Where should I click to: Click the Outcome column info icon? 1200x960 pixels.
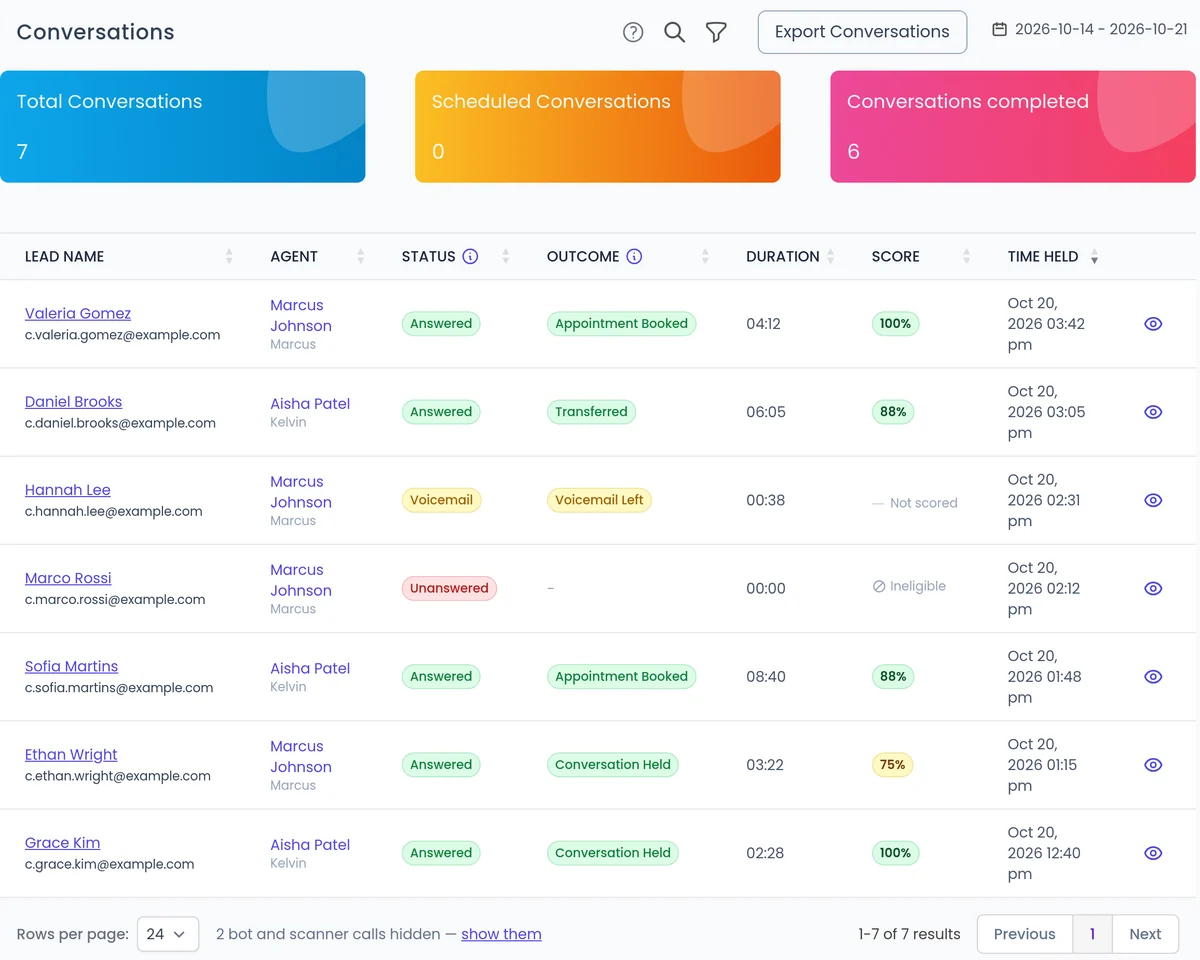tap(634, 256)
